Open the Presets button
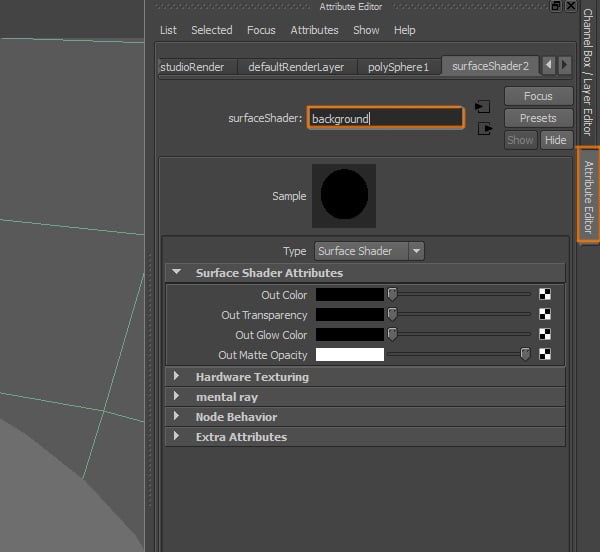 point(538,118)
